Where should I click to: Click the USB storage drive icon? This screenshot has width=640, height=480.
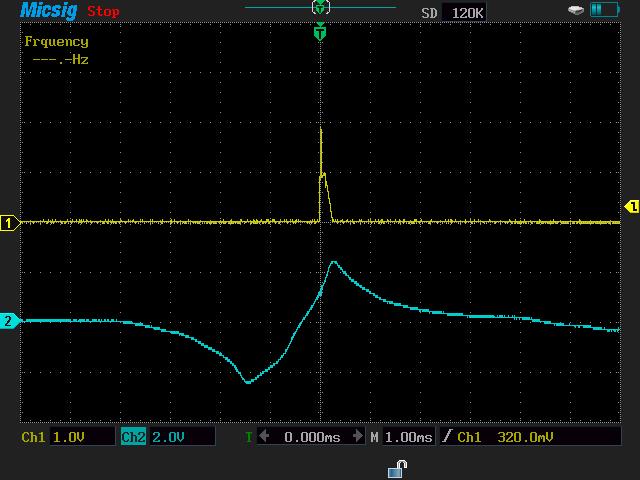coord(576,10)
